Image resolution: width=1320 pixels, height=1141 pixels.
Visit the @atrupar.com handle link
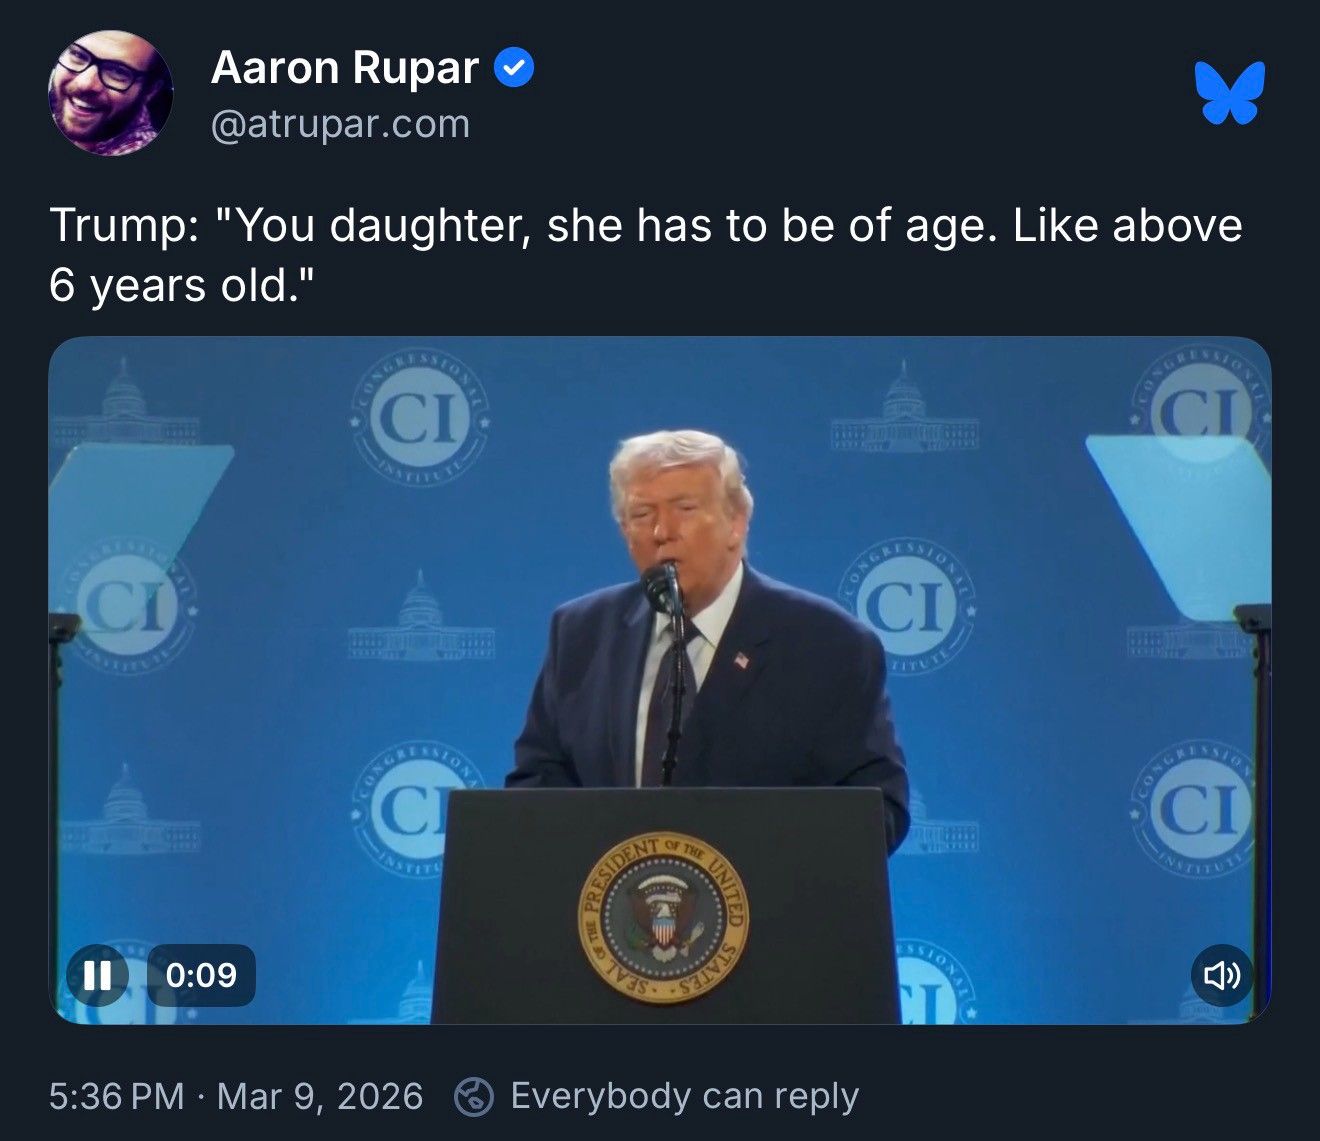coord(340,124)
